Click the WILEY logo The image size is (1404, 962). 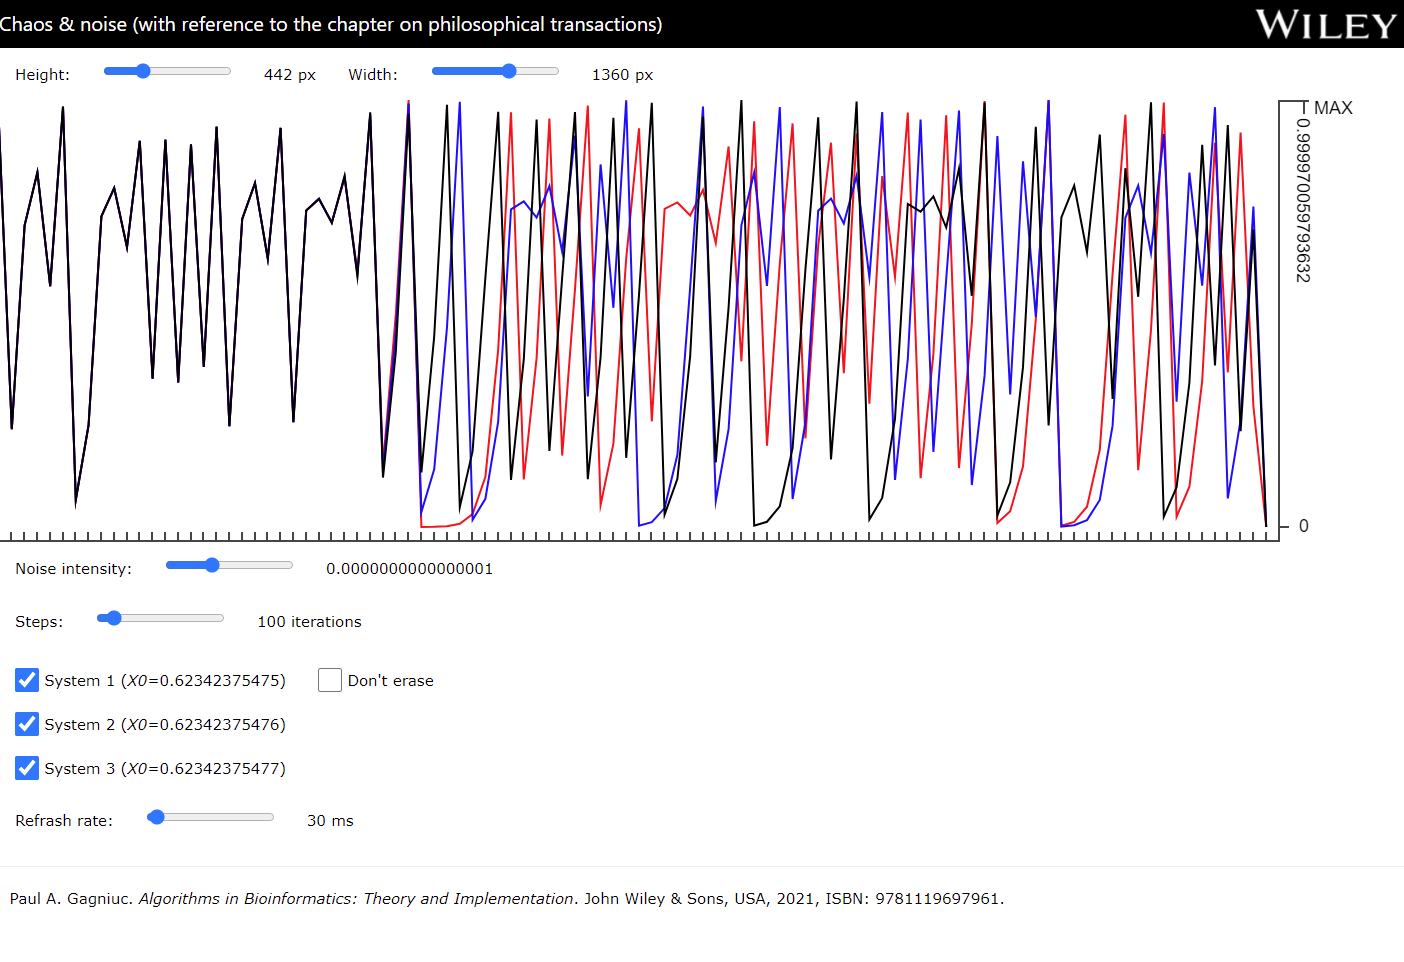tap(1325, 25)
